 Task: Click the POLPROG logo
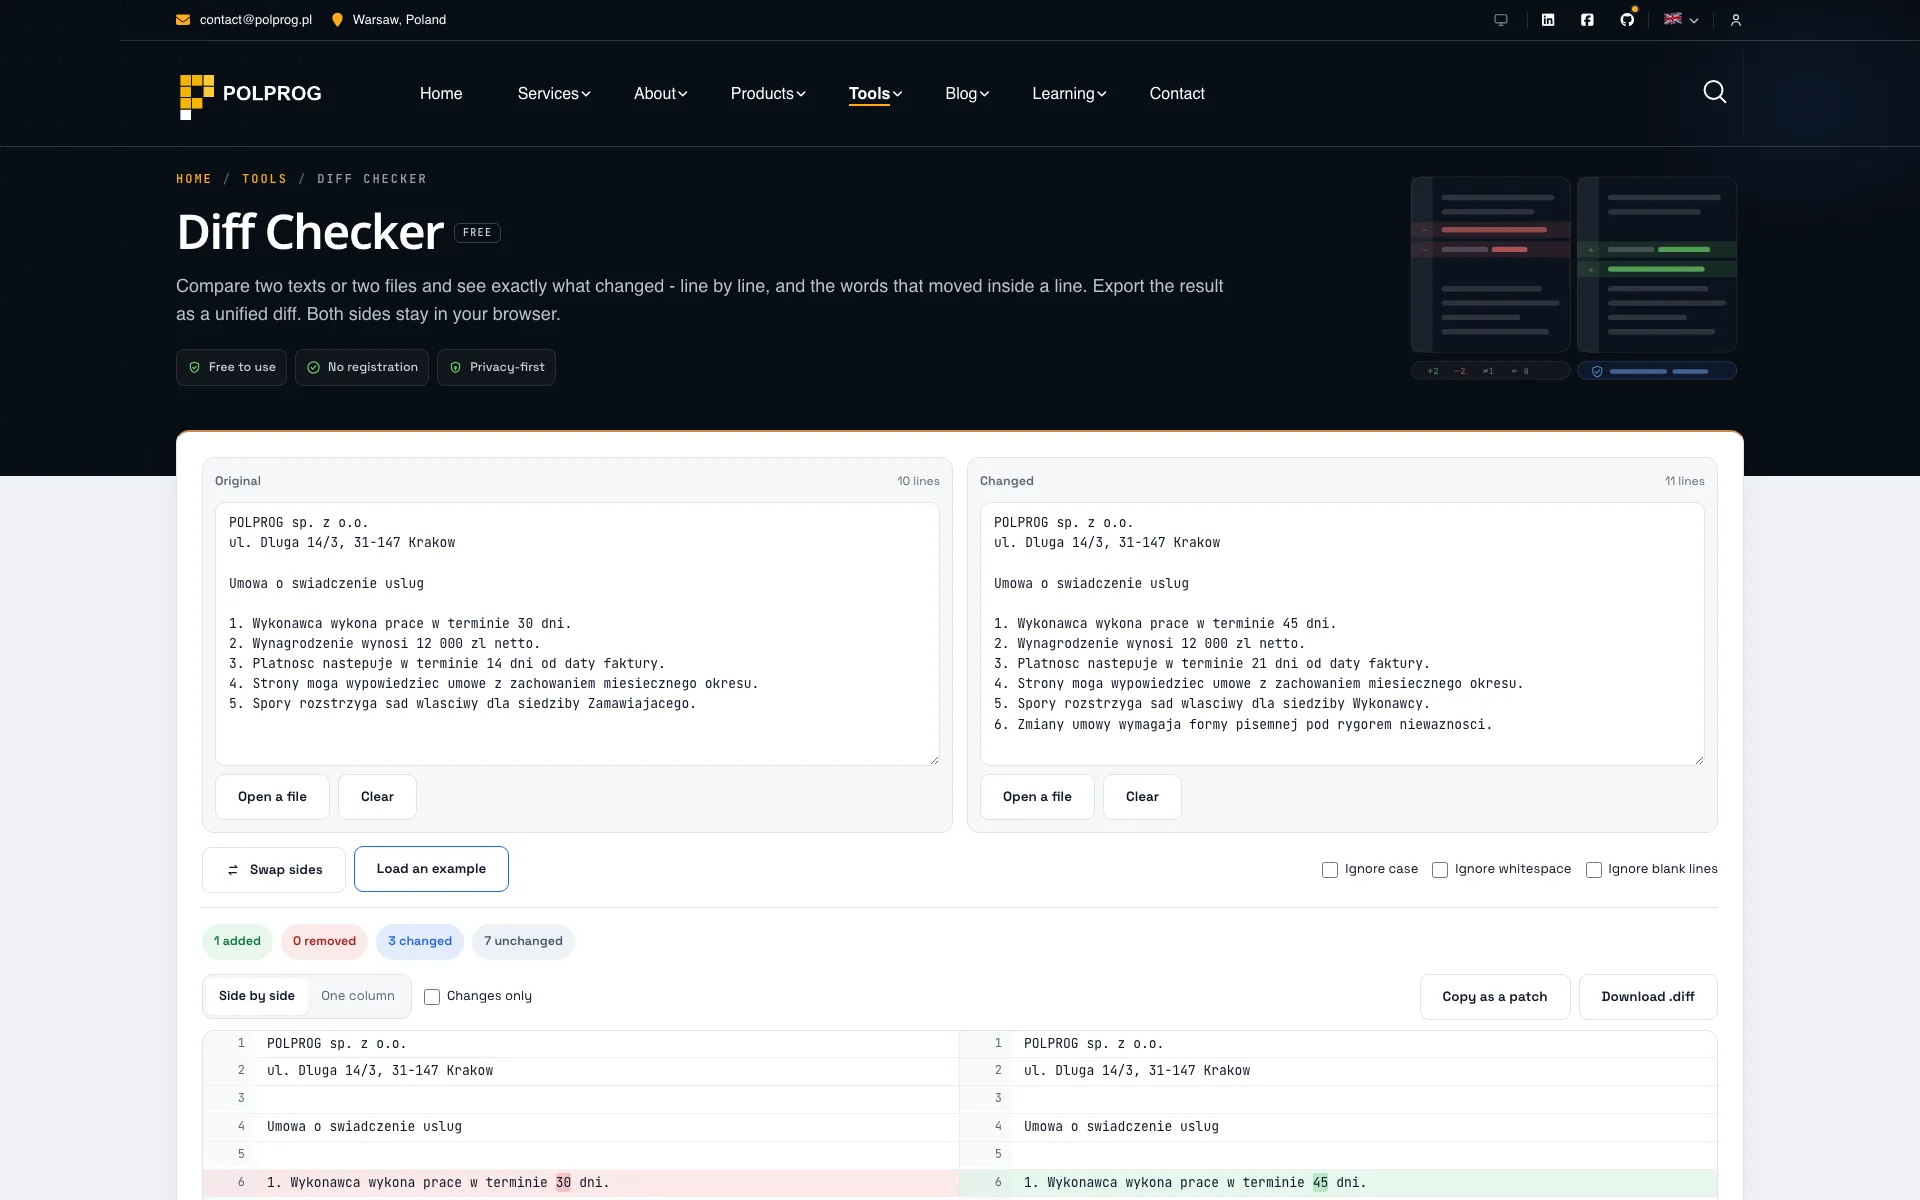pyautogui.click(x=250, y=94)
